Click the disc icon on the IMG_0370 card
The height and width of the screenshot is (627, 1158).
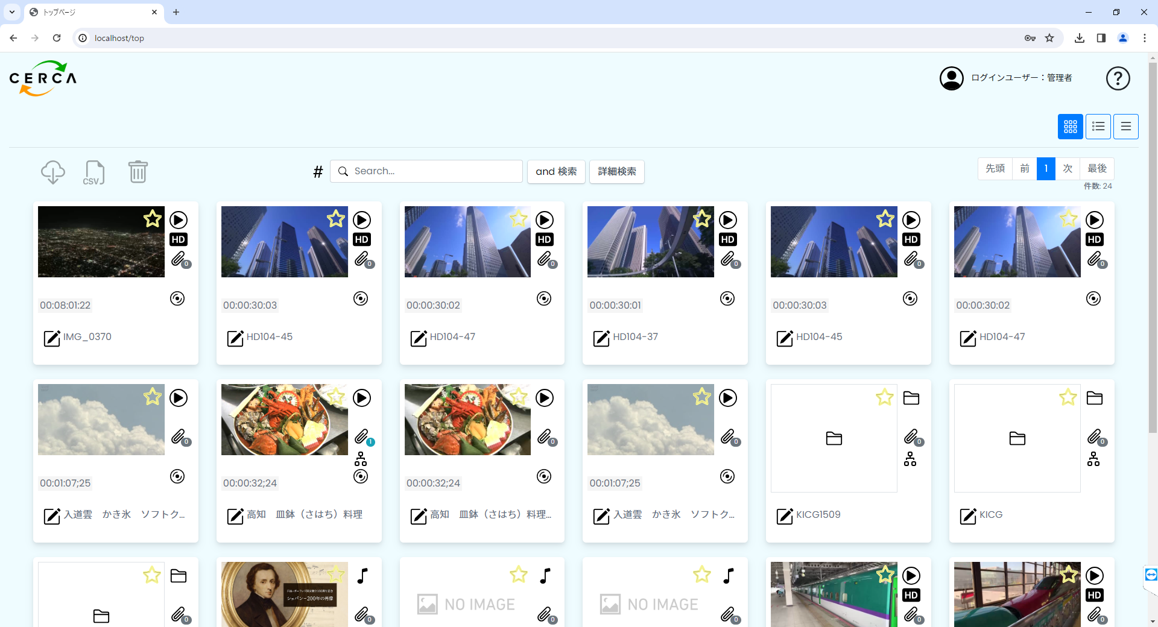pos(177,298)
